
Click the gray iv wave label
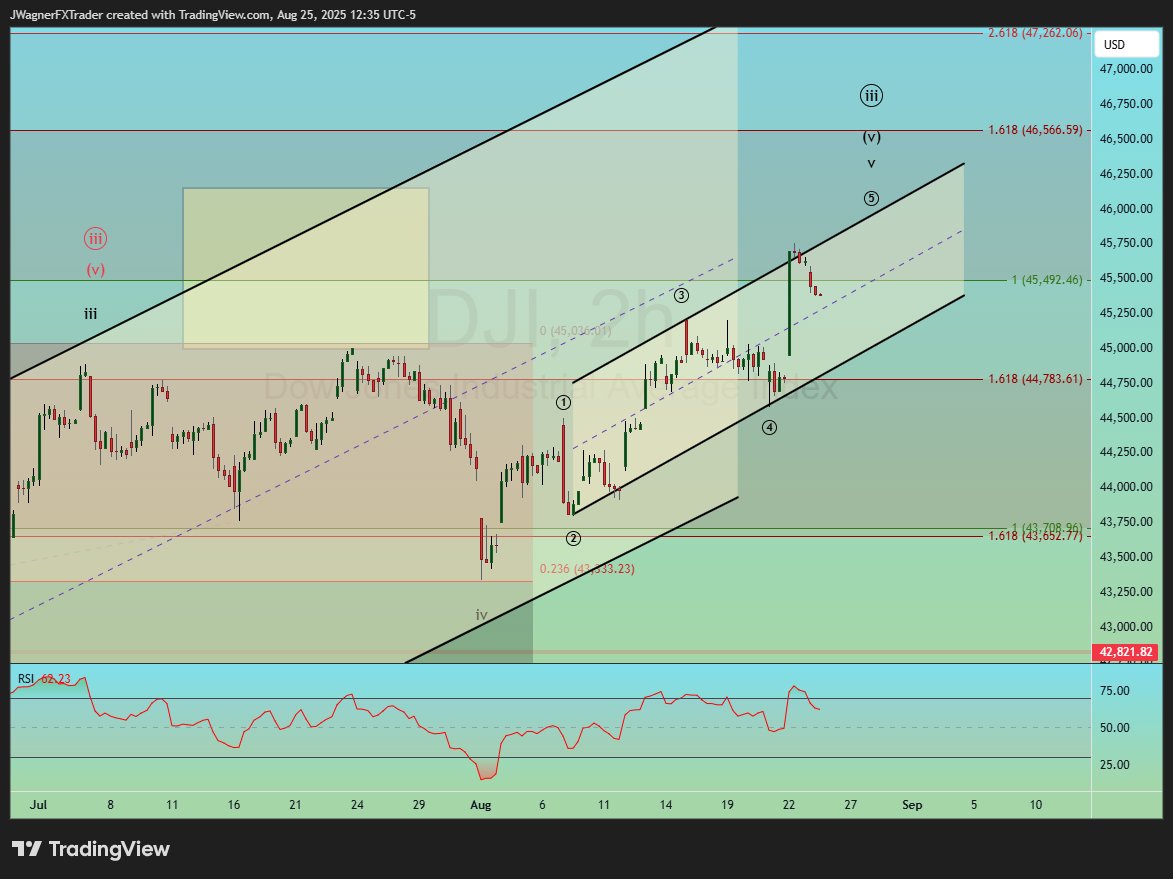coord(481,615)
